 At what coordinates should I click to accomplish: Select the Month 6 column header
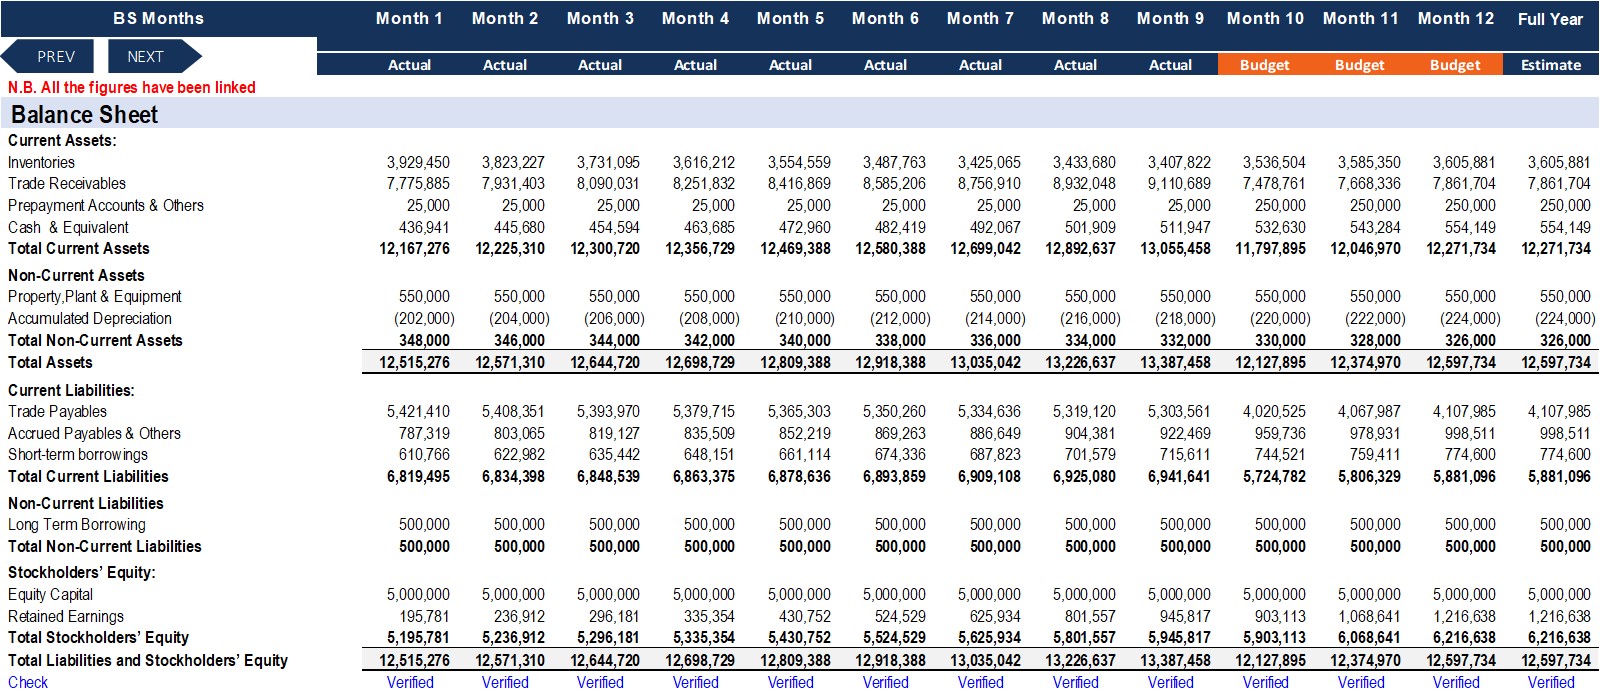pos(885,18)
